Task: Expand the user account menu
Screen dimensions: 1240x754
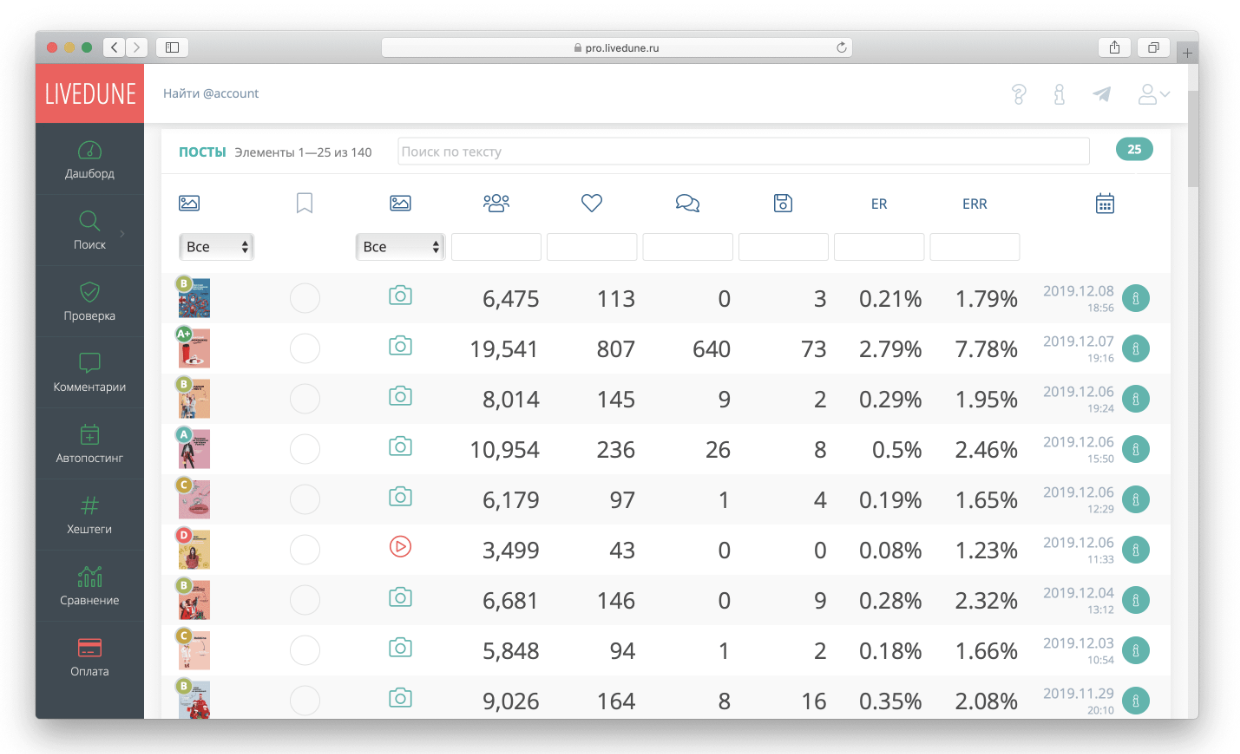Action: point(1154,94)
